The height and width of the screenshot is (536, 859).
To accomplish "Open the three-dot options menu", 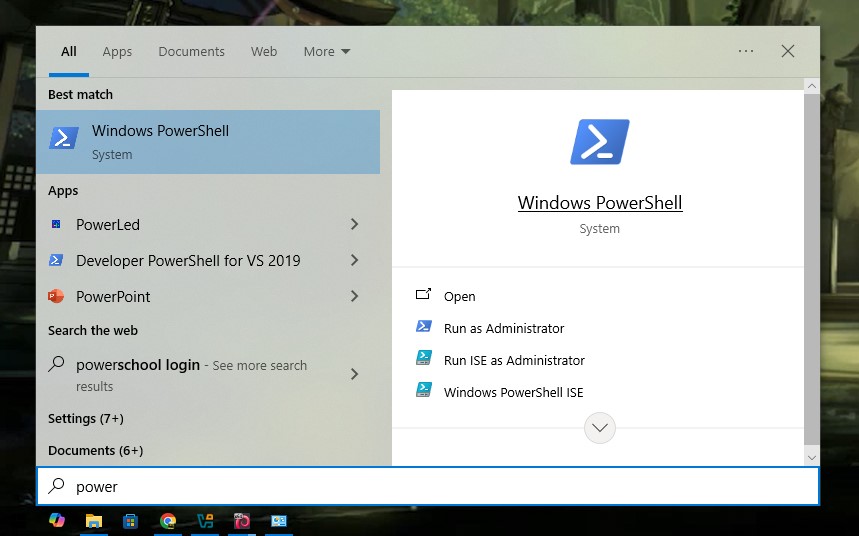I will click(746, 51).
